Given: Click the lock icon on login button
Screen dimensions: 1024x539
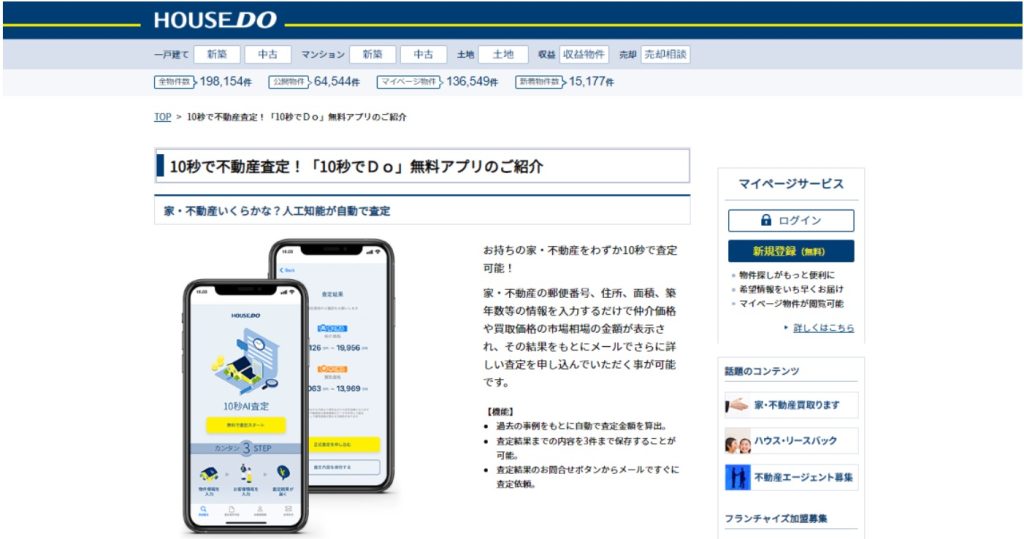Looking at the screenshot, I should 766,220.
